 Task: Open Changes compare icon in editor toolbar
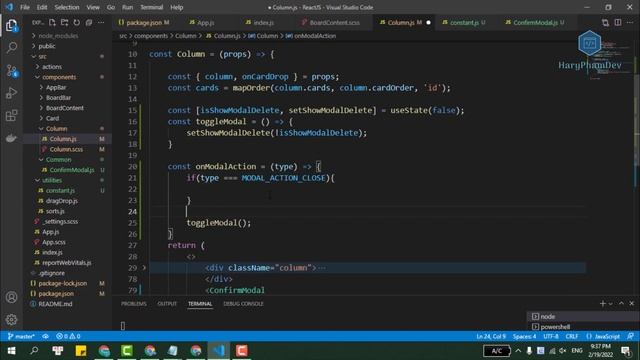(605, 22)
